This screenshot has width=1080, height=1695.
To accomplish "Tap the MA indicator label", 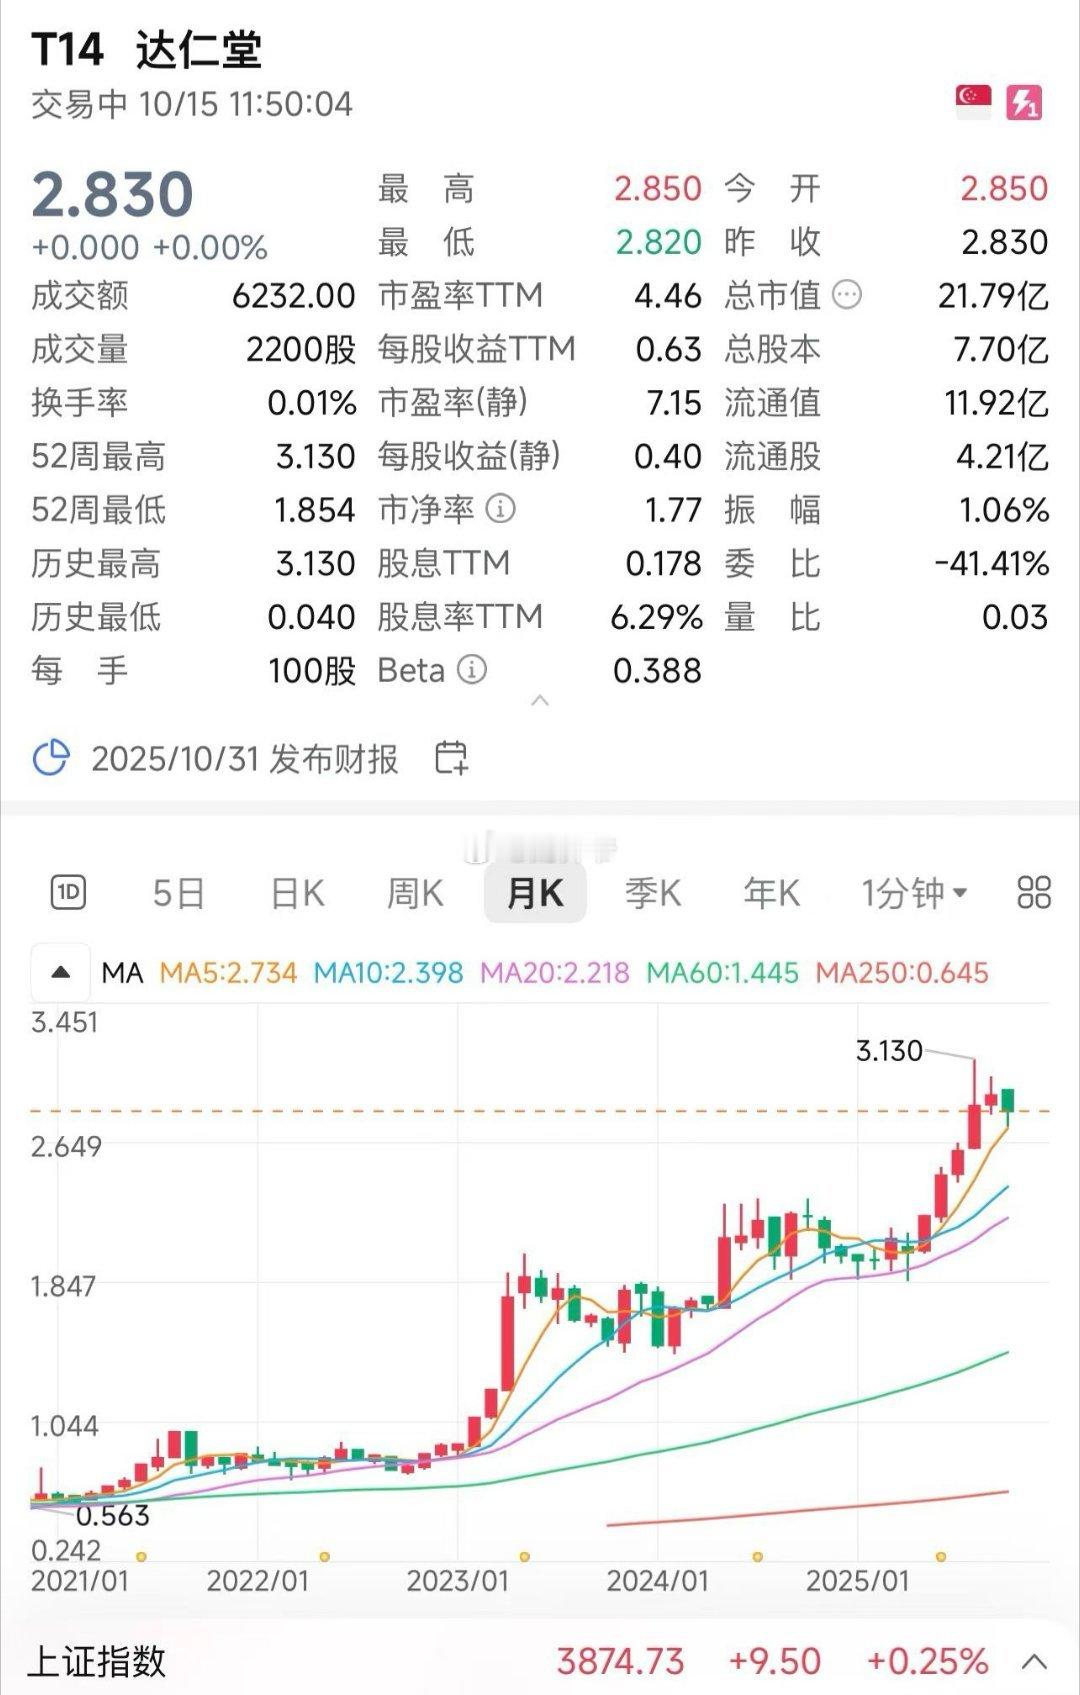I will click(123, 972).
